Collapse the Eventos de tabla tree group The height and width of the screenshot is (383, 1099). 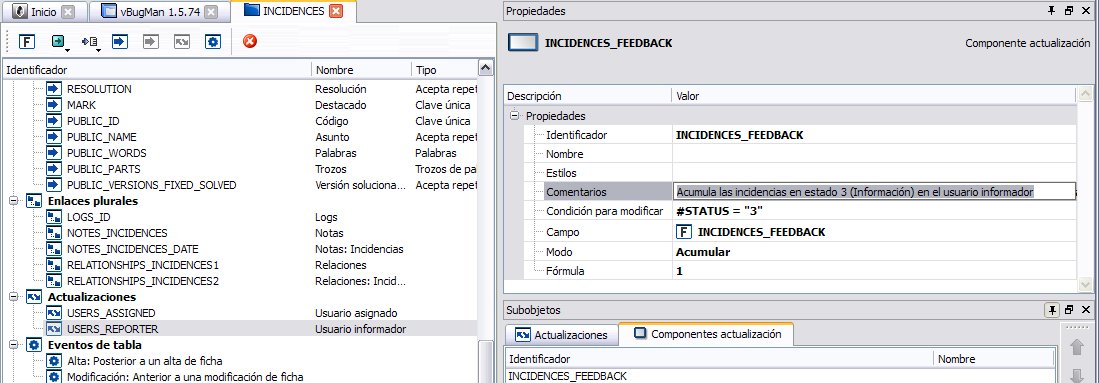[x=13, y=345]
